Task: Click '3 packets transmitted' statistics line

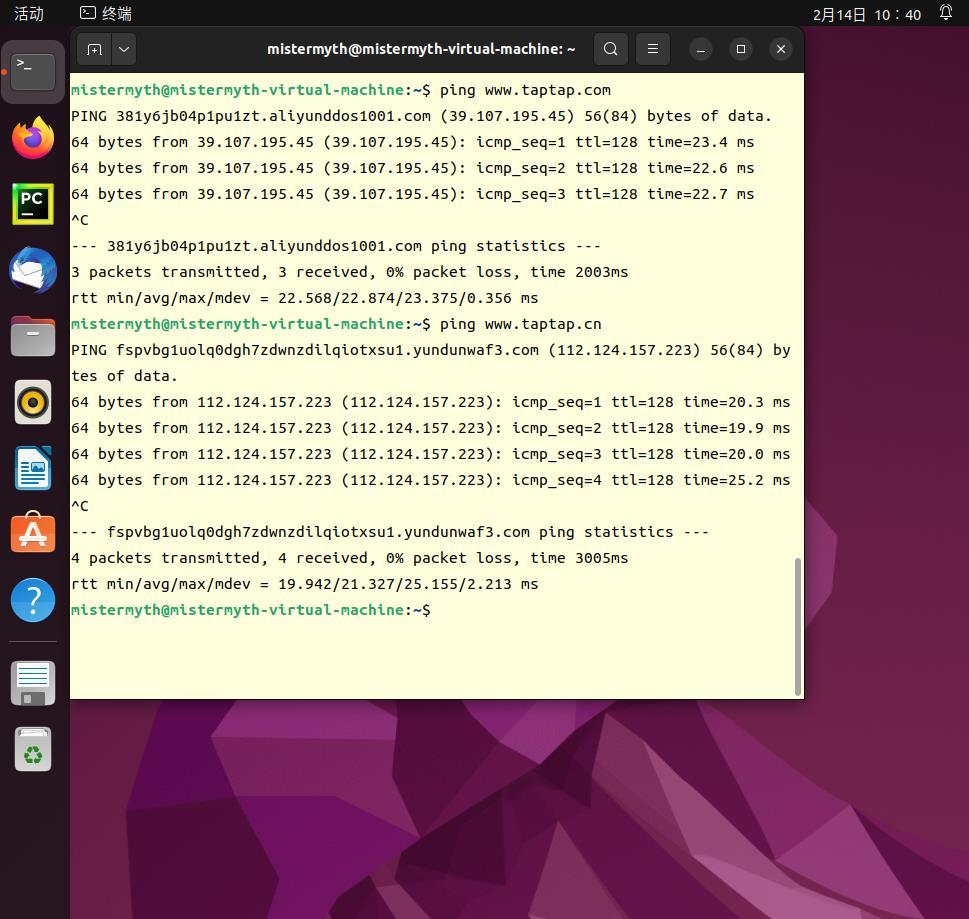Action: [x=349, y=272]
